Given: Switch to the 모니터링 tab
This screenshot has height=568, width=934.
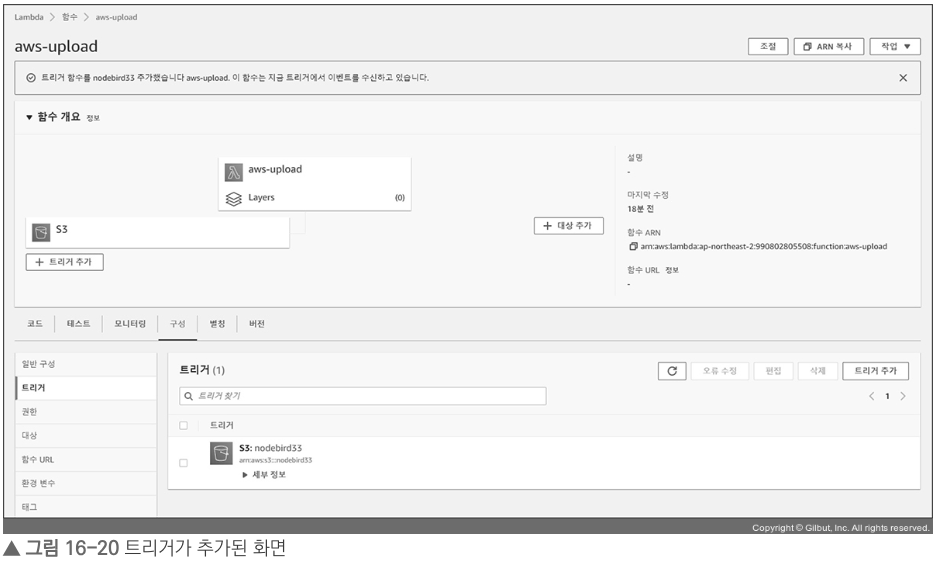Looking at the screenshot, I should pos(130,324).
